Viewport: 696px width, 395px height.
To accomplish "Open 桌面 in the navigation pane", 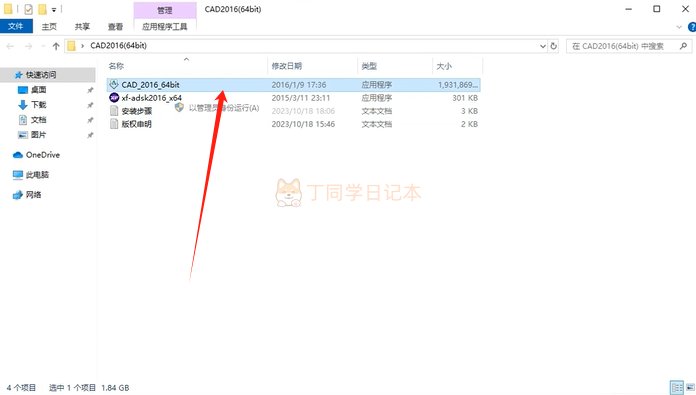I will (38, 90).
